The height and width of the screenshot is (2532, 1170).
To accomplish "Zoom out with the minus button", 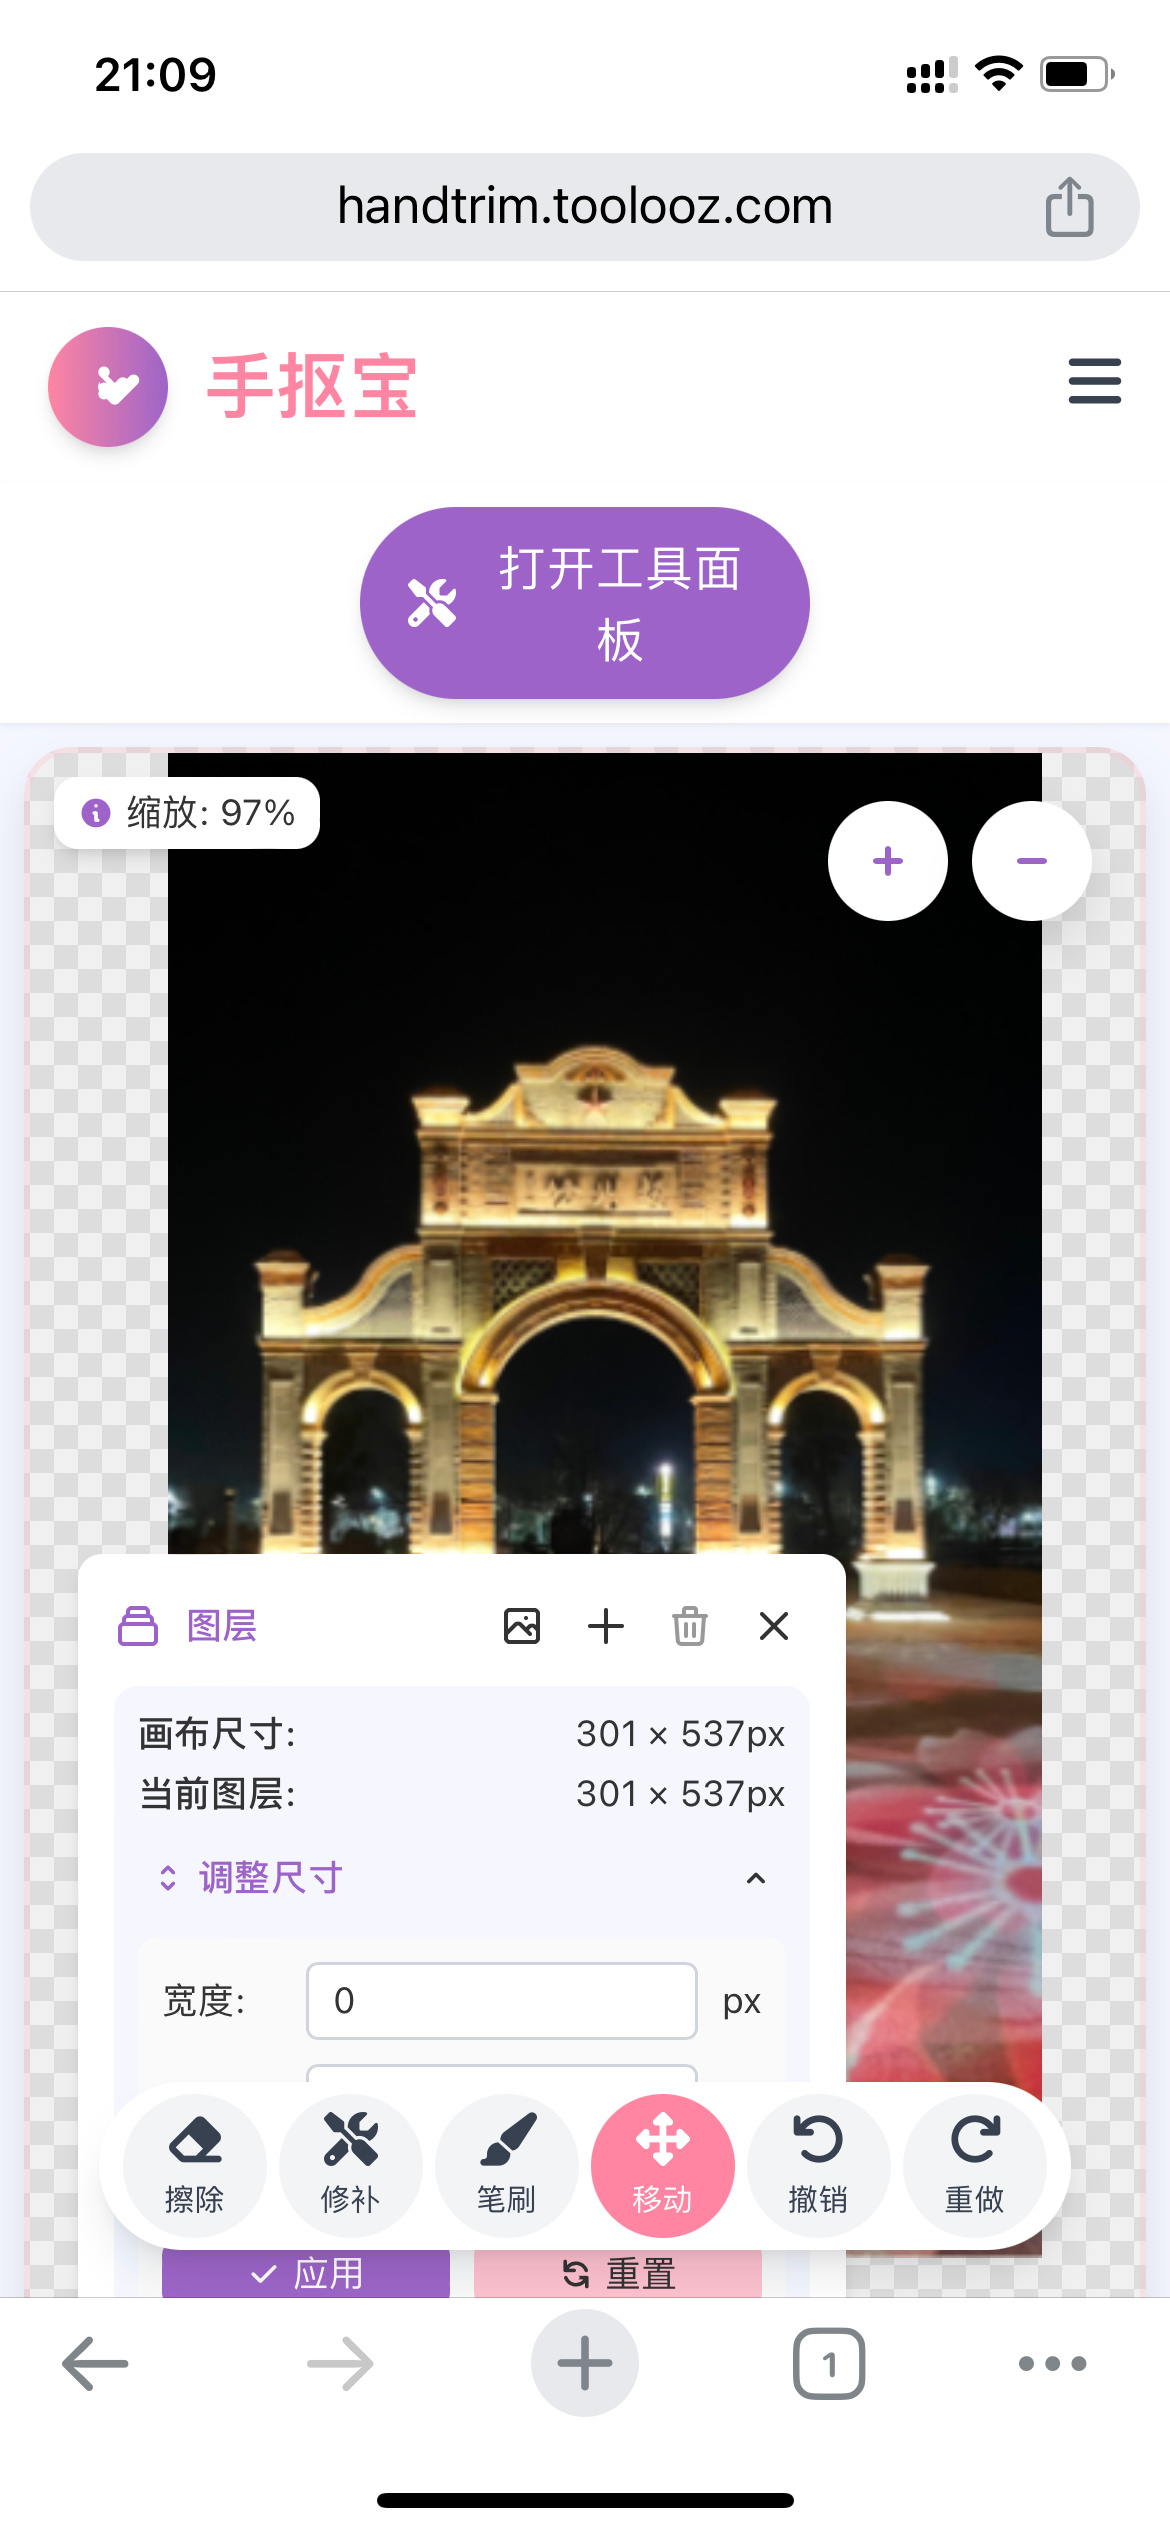I will coord(1031,861).
